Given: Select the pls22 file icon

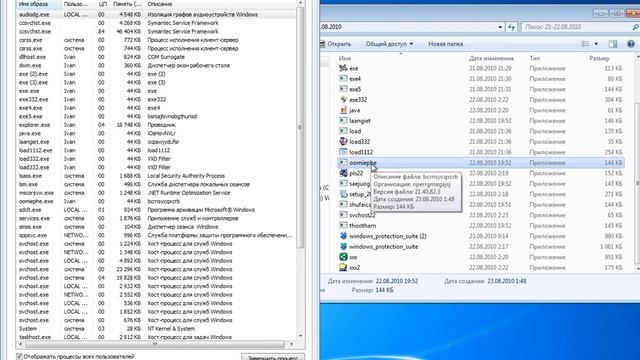Looking at the screenshot, I should [x=343, y=173].
